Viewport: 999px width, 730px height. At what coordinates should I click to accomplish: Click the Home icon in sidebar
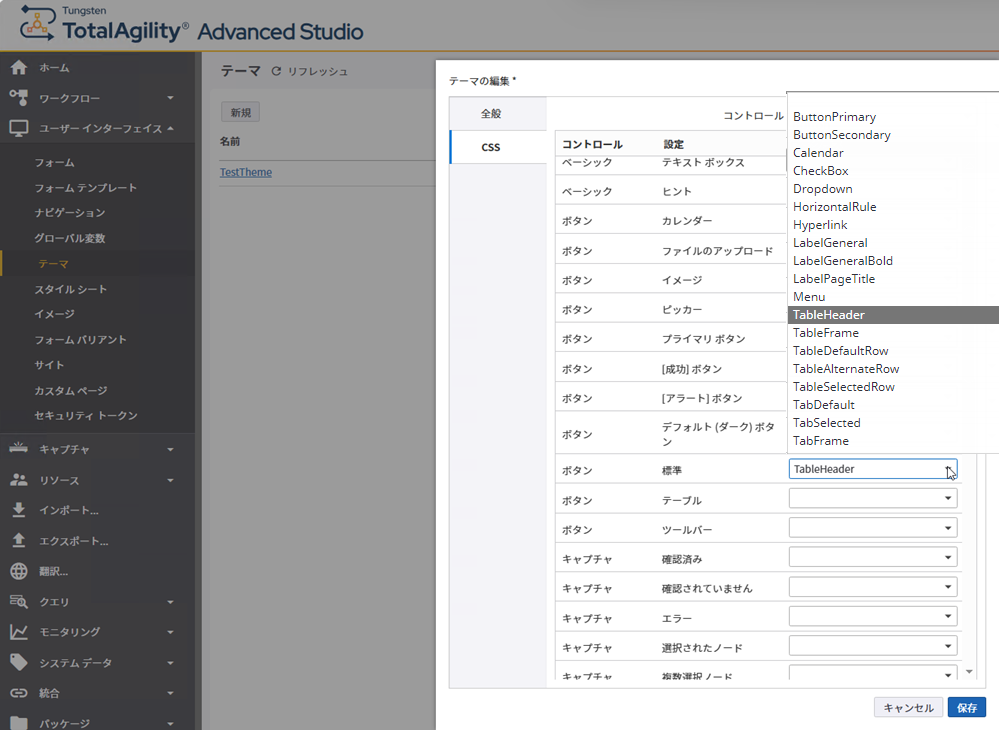click(x=18, y=68)
